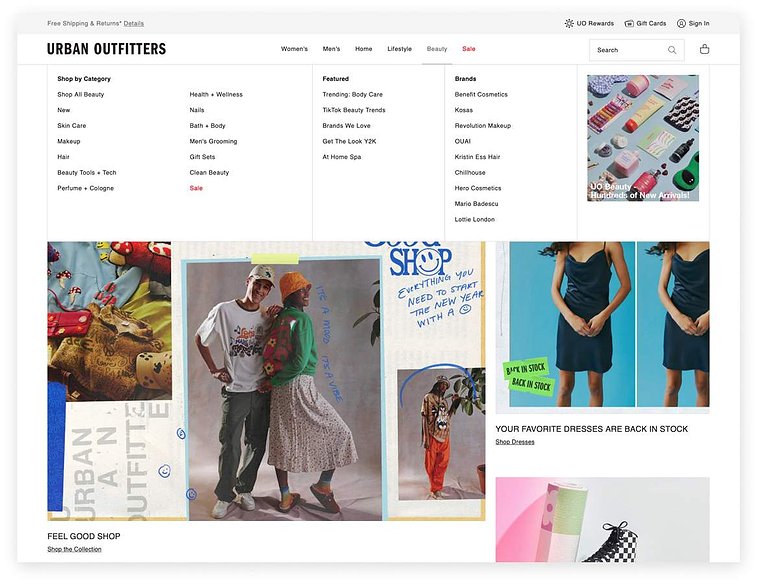Click the Feel Good Shop banner image

[x=266, y=381]
